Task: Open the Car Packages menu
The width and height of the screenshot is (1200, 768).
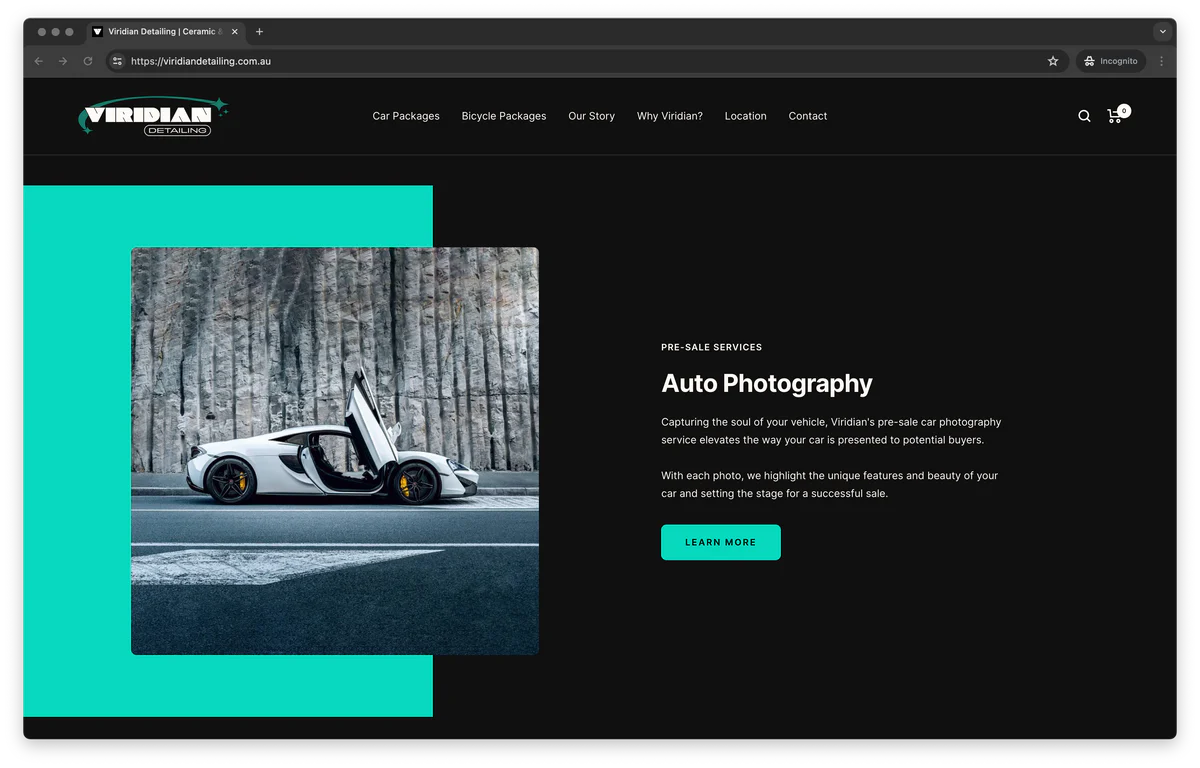Action: [406, 116]
